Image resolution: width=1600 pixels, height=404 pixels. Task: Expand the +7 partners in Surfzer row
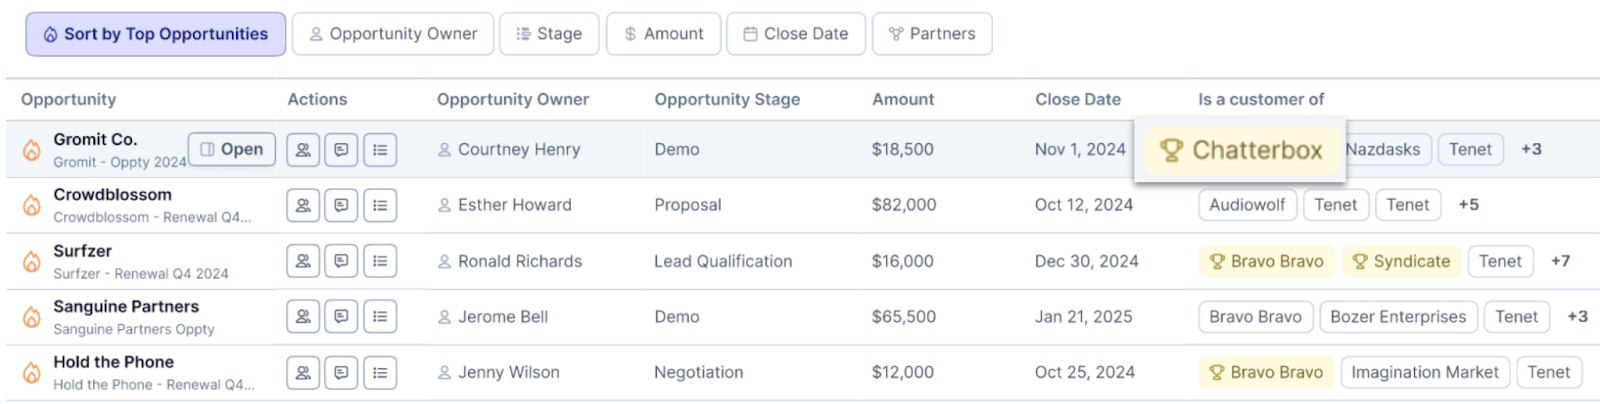point(1560,261)
